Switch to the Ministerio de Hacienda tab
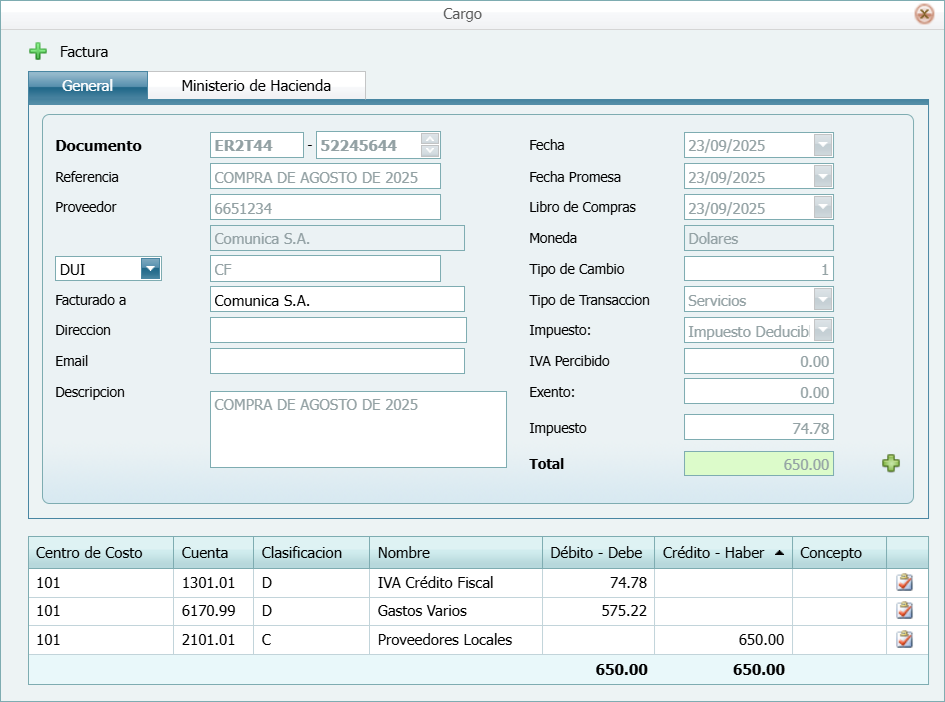The width and height of the screenshot is (945, 702). tap(256, 86)
